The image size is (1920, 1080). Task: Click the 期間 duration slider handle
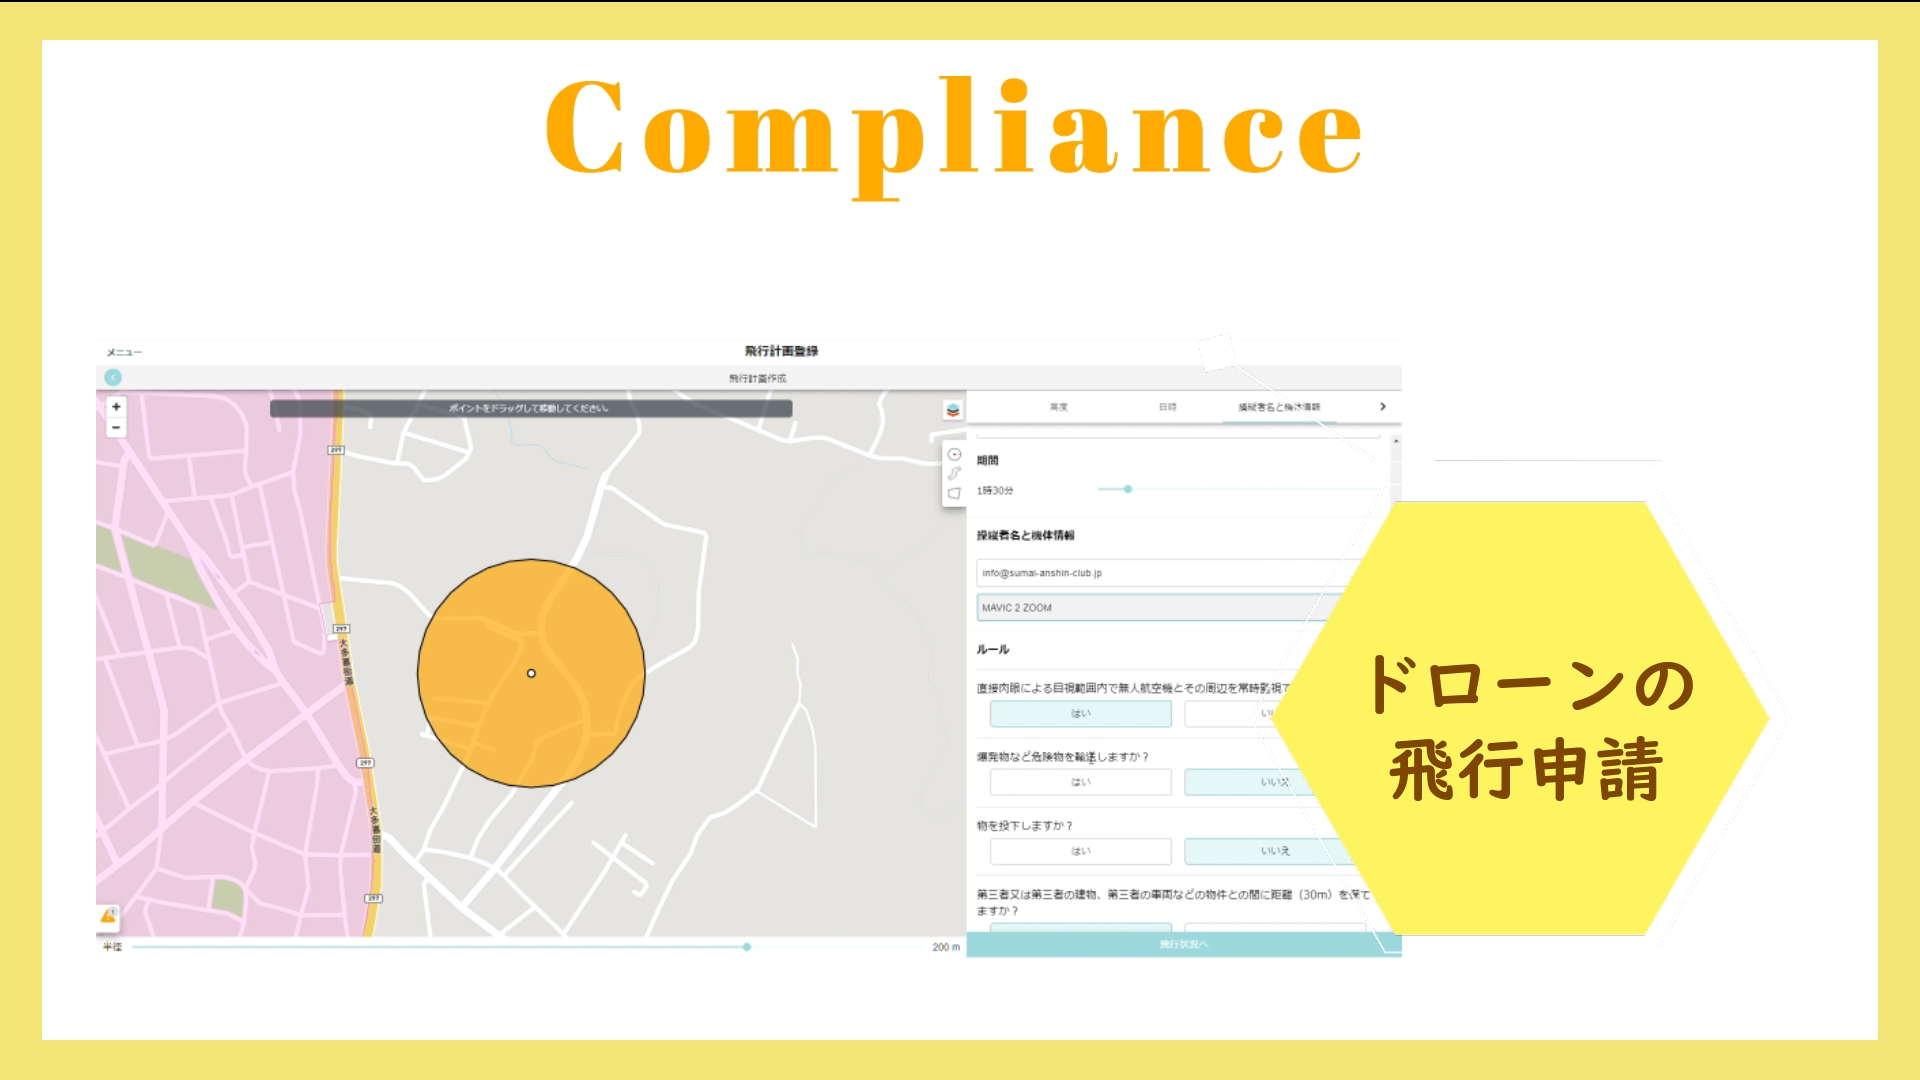point(1128,490)
